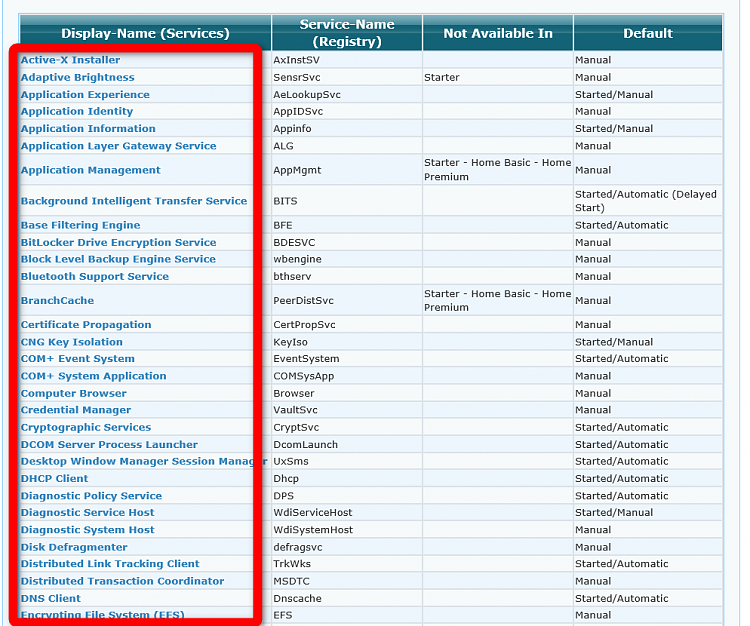The height and width of the screenshot is (626, 750).
Task: Click the bthserv cell
Action: (347, 276)
